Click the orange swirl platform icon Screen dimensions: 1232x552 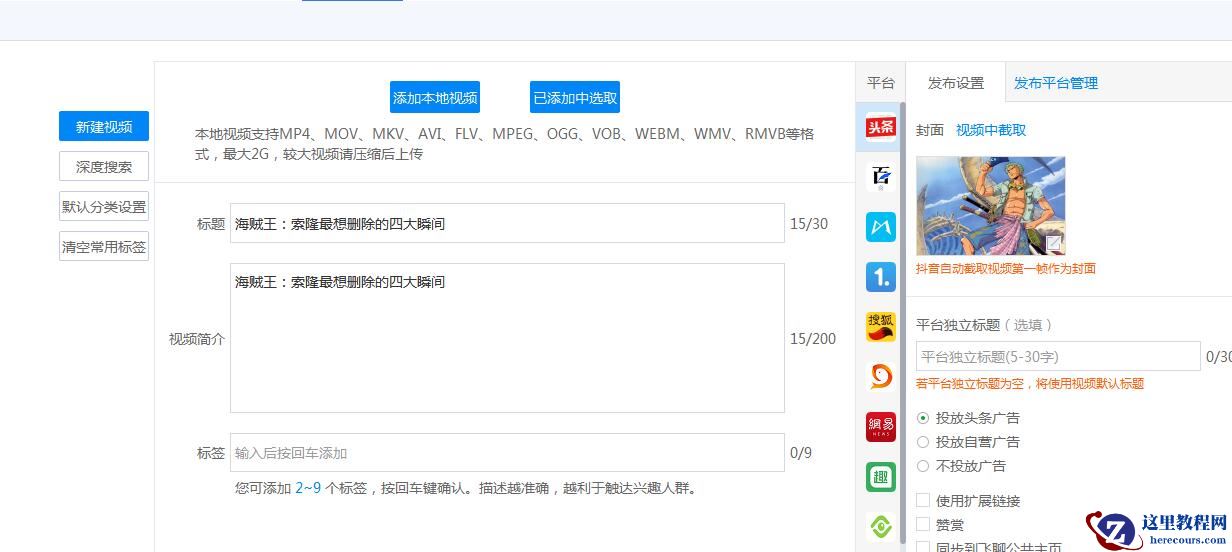coord(881,377)
